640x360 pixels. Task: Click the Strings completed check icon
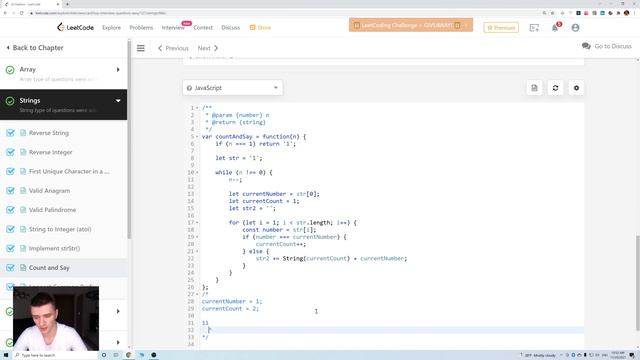(10, 101)
